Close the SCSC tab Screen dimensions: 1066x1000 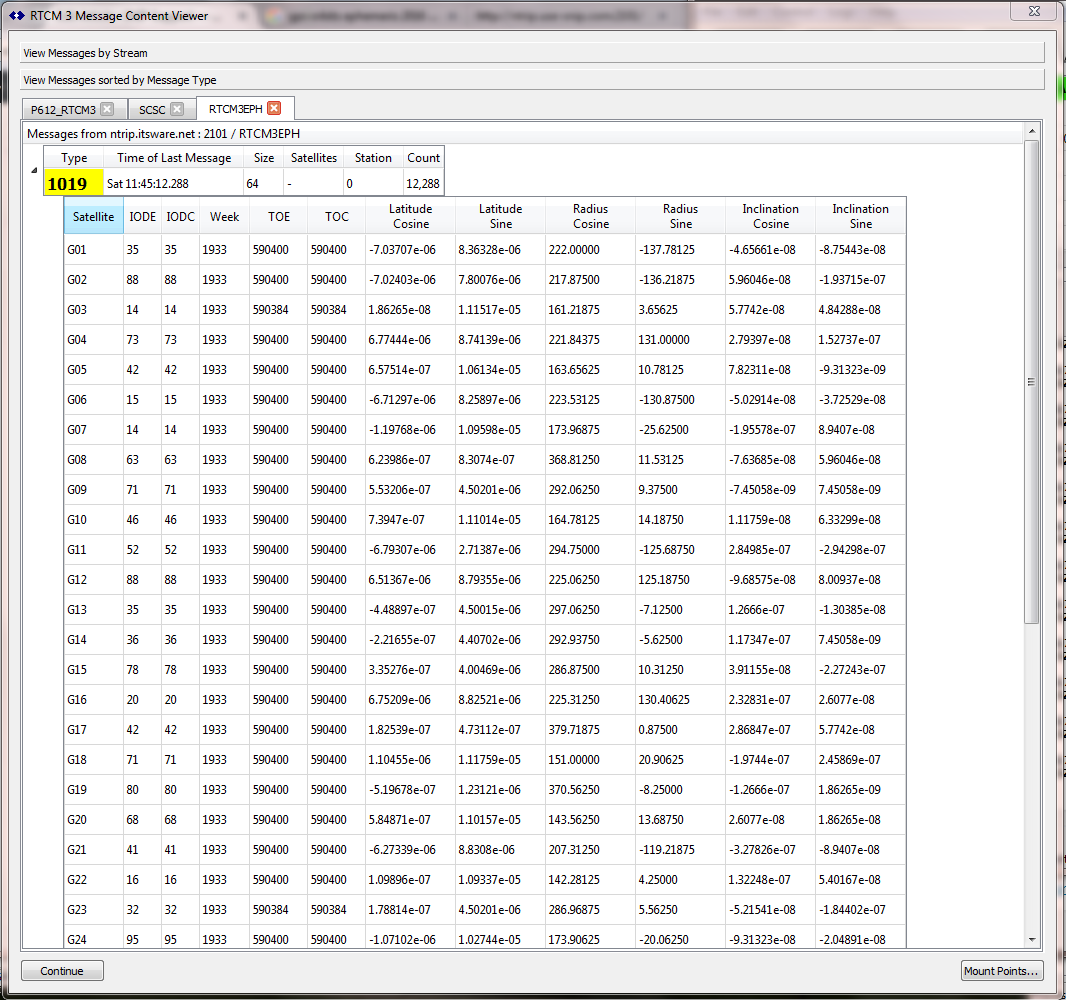(177, 109)
